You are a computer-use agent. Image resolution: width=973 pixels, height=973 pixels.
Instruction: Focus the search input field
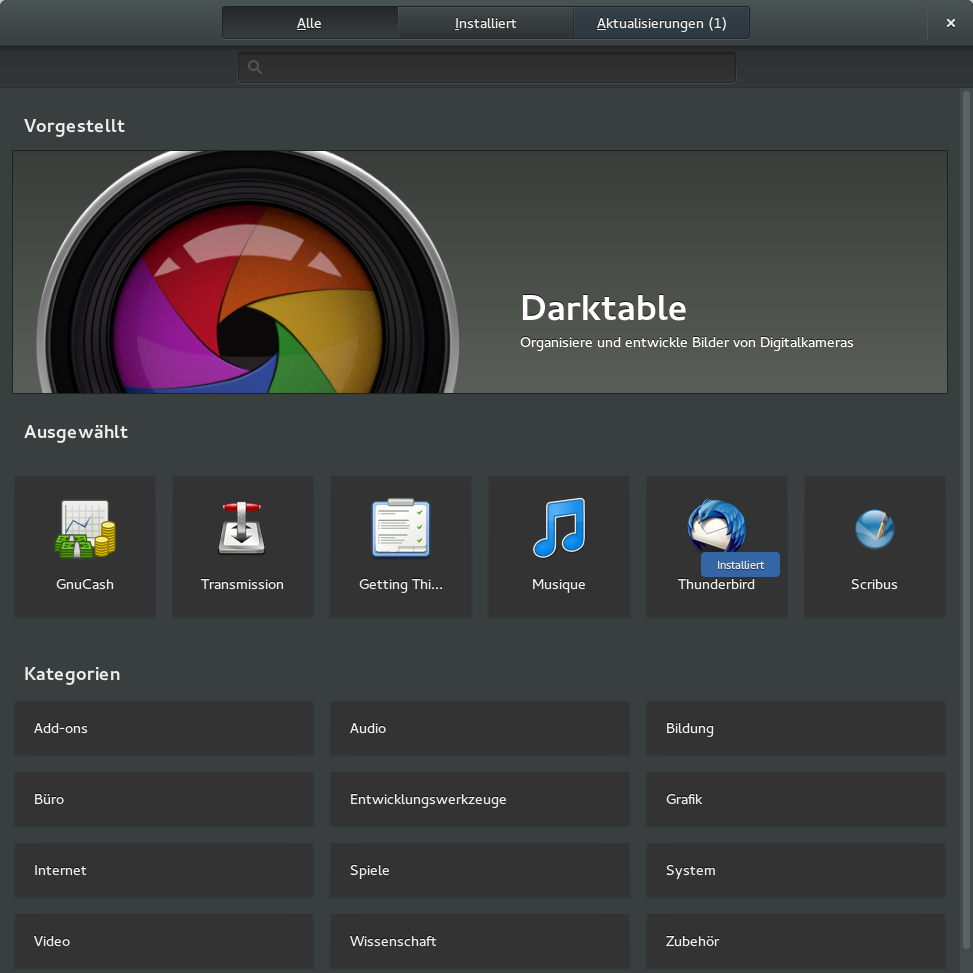[x=486, y=67]
